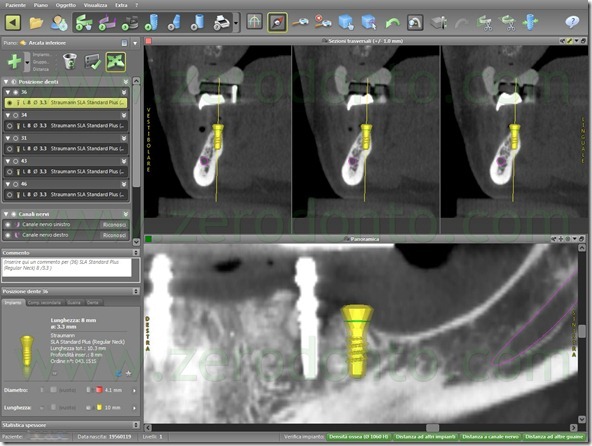
Task: Select workflow step 3 gray model icon
Action: click(131, 23)
